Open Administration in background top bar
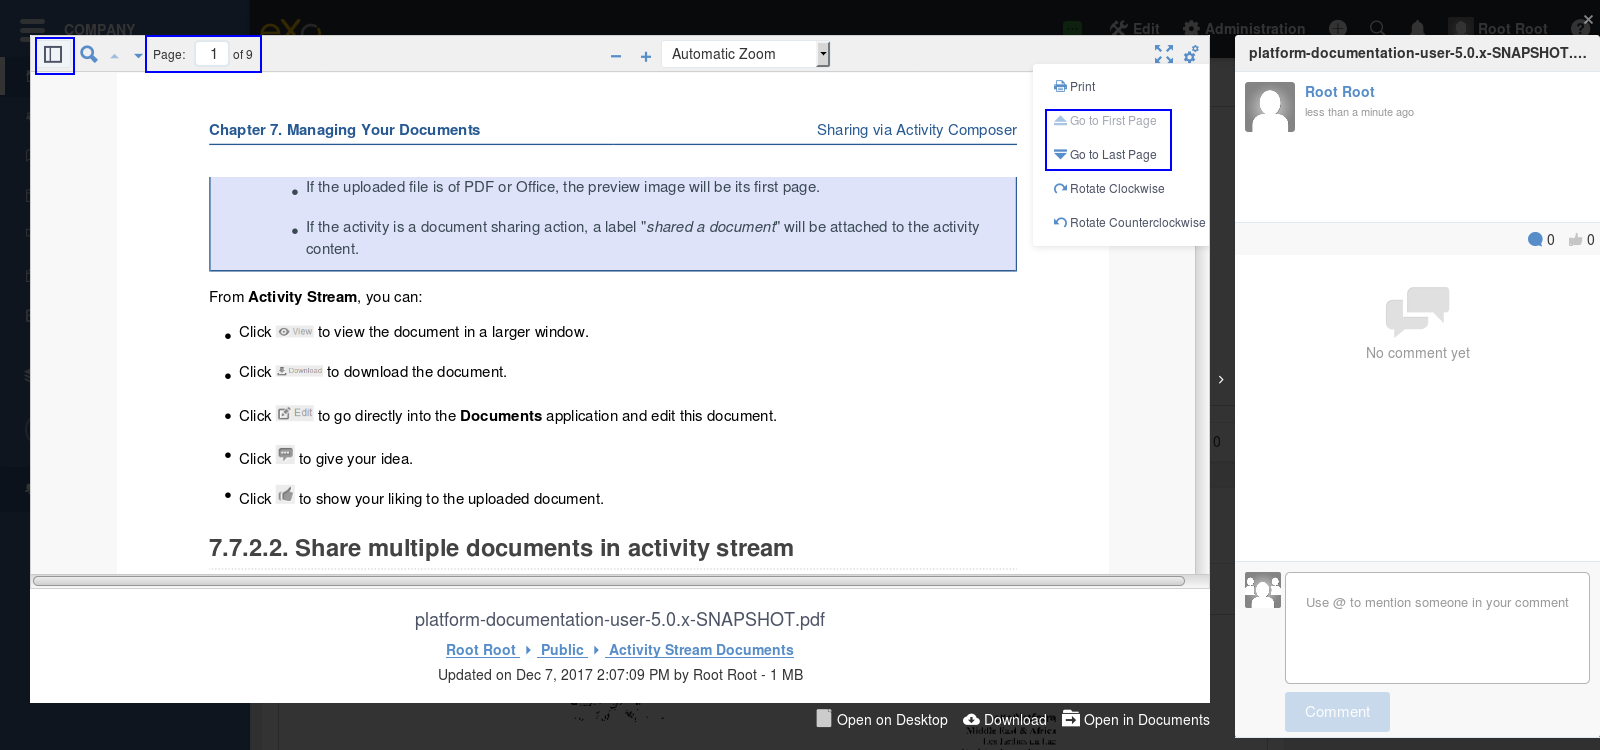Image resolution: width=1600 pixels, height=750 pixels. tap(1244, 29)
